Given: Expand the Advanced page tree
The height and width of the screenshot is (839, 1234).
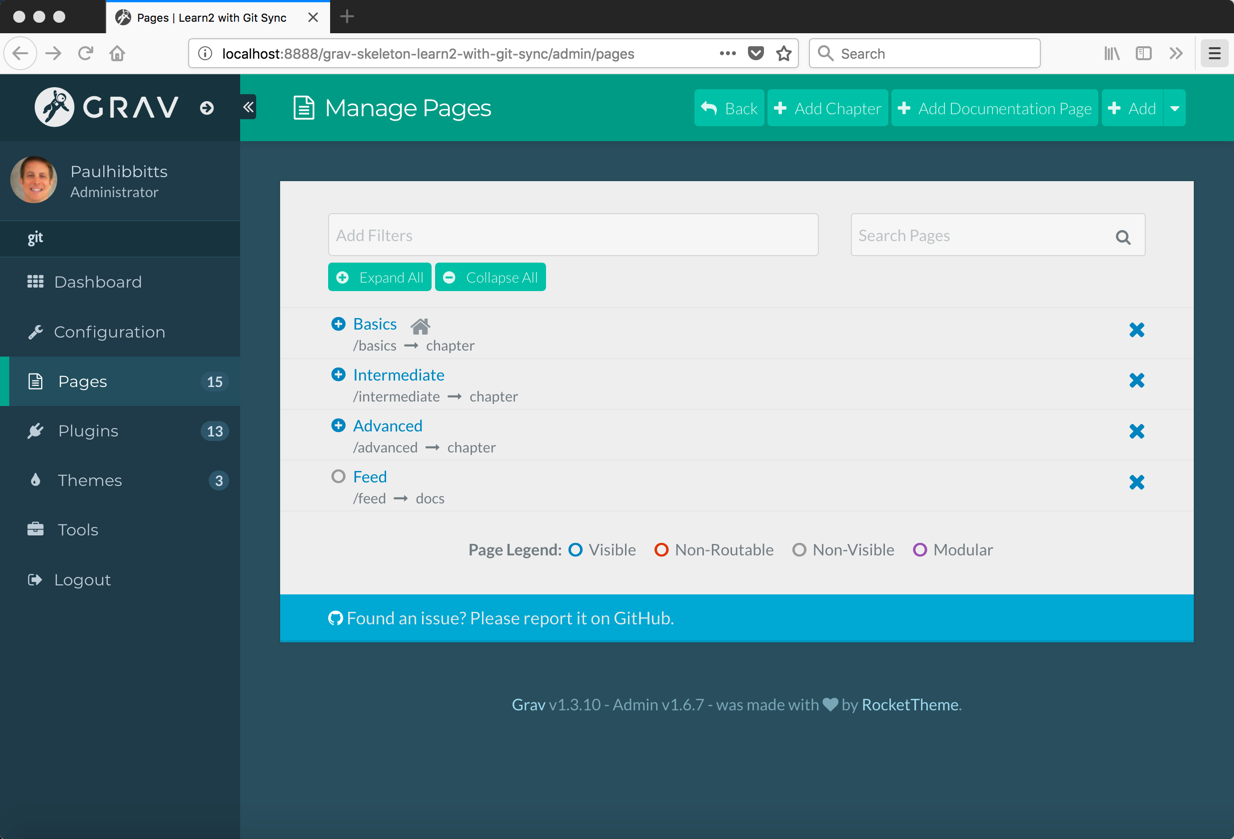Looking at the screenshot, I should (x=338, y=426).
